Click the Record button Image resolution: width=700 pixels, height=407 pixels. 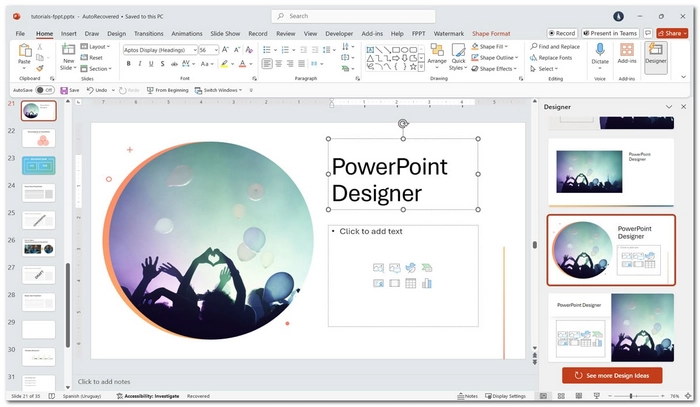point(562,33)
